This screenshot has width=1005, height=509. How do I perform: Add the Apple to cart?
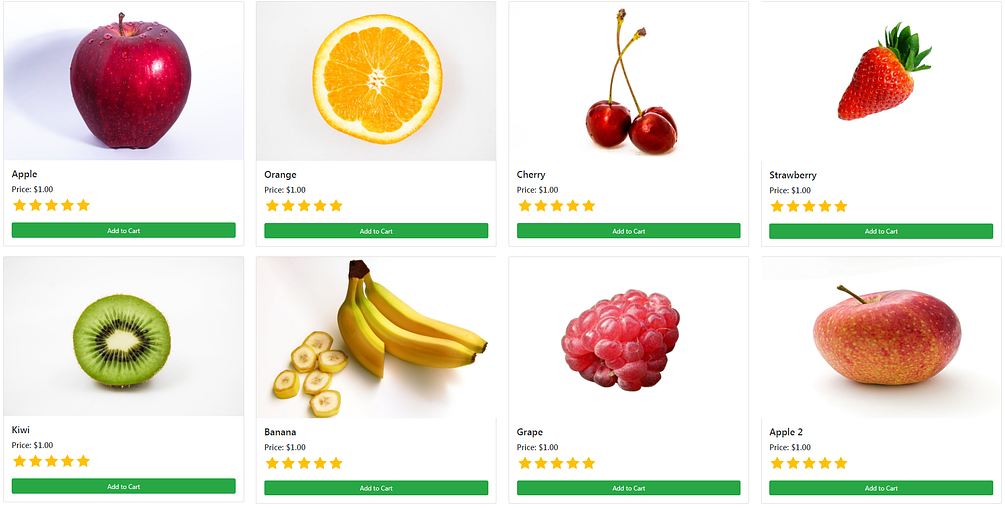(124, 230)
